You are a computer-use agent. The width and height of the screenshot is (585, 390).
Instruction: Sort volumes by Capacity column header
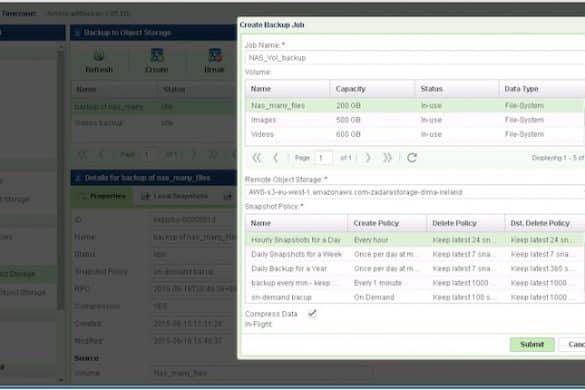(373, 89)
